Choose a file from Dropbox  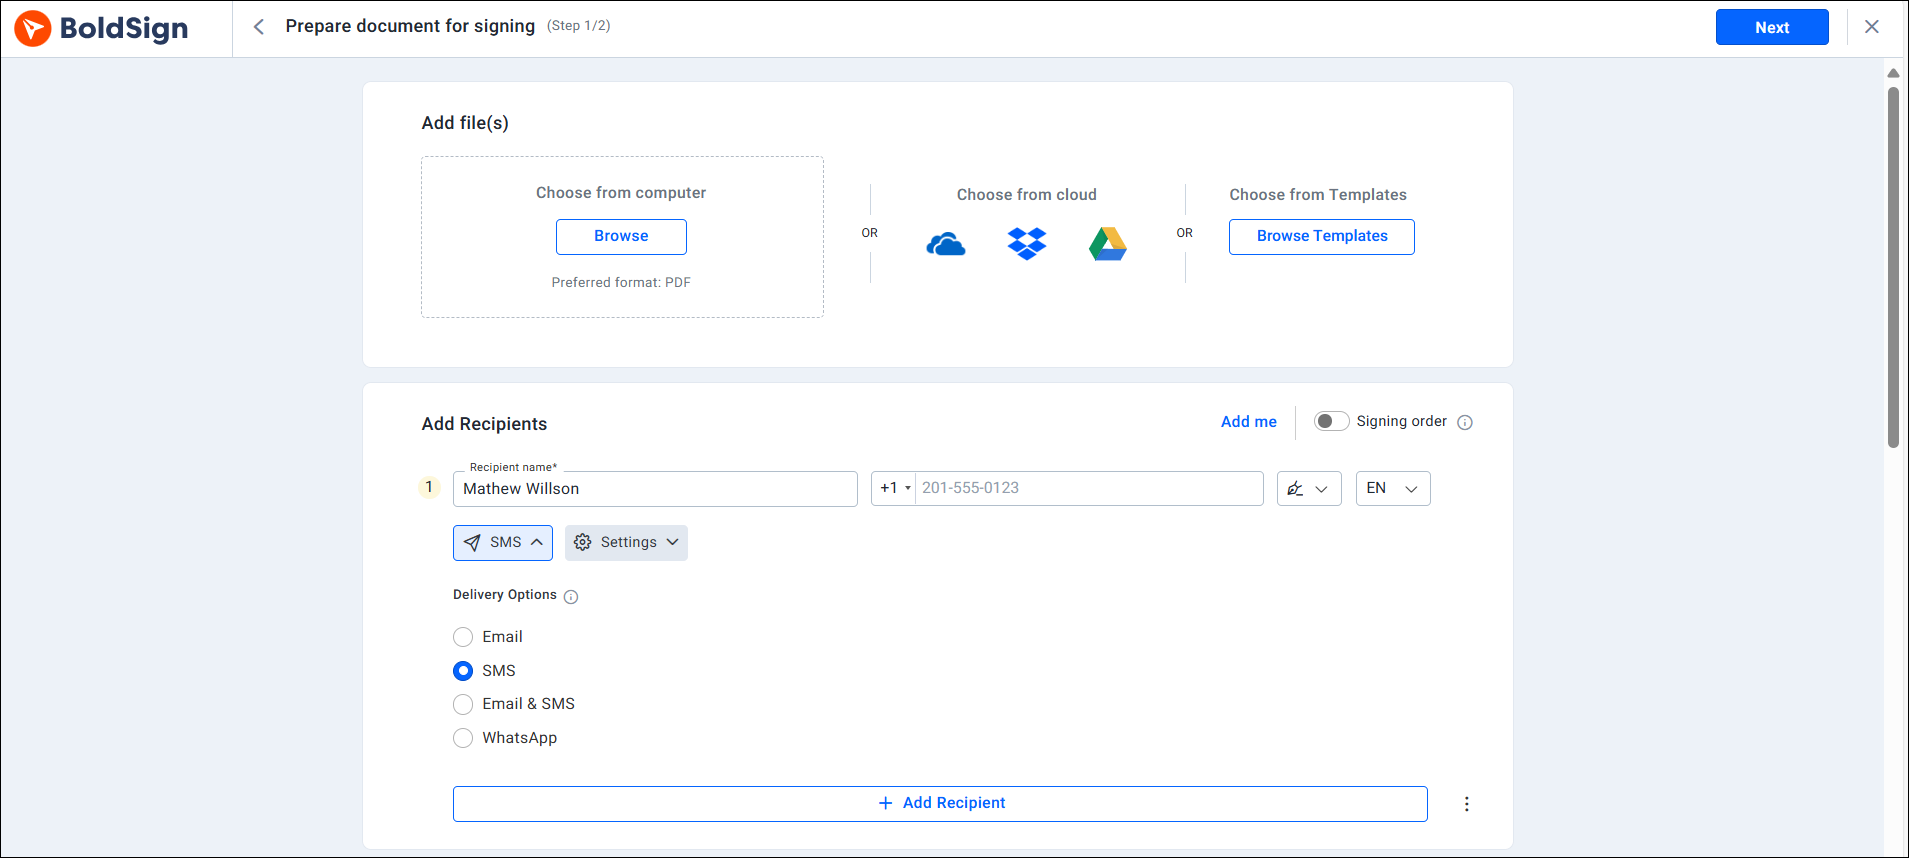(x=1027, y=243)
